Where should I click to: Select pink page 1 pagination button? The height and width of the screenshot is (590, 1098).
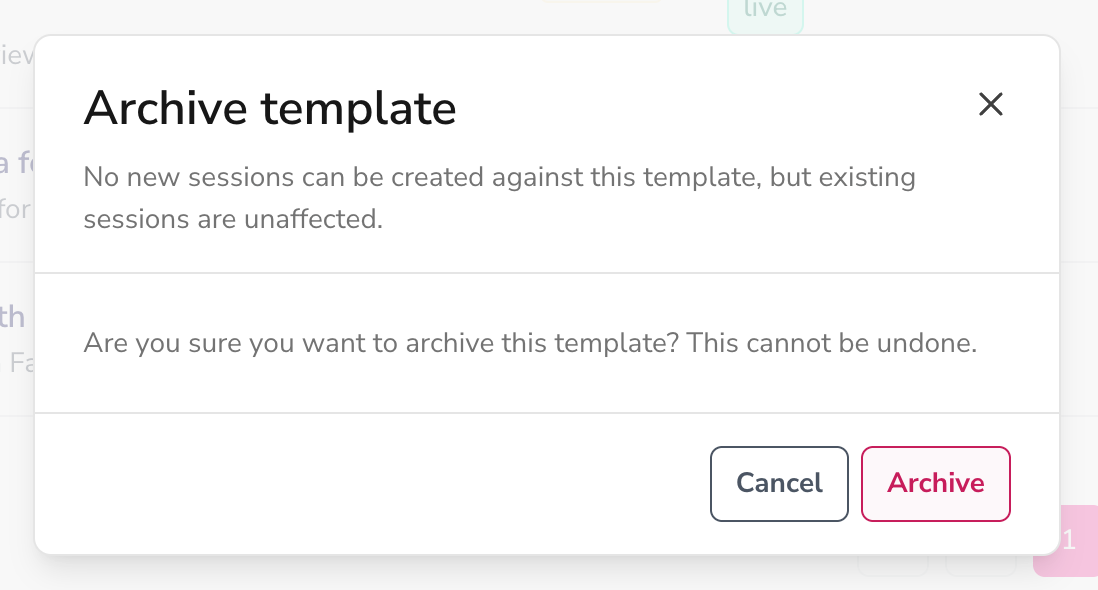click(1067, 540)
